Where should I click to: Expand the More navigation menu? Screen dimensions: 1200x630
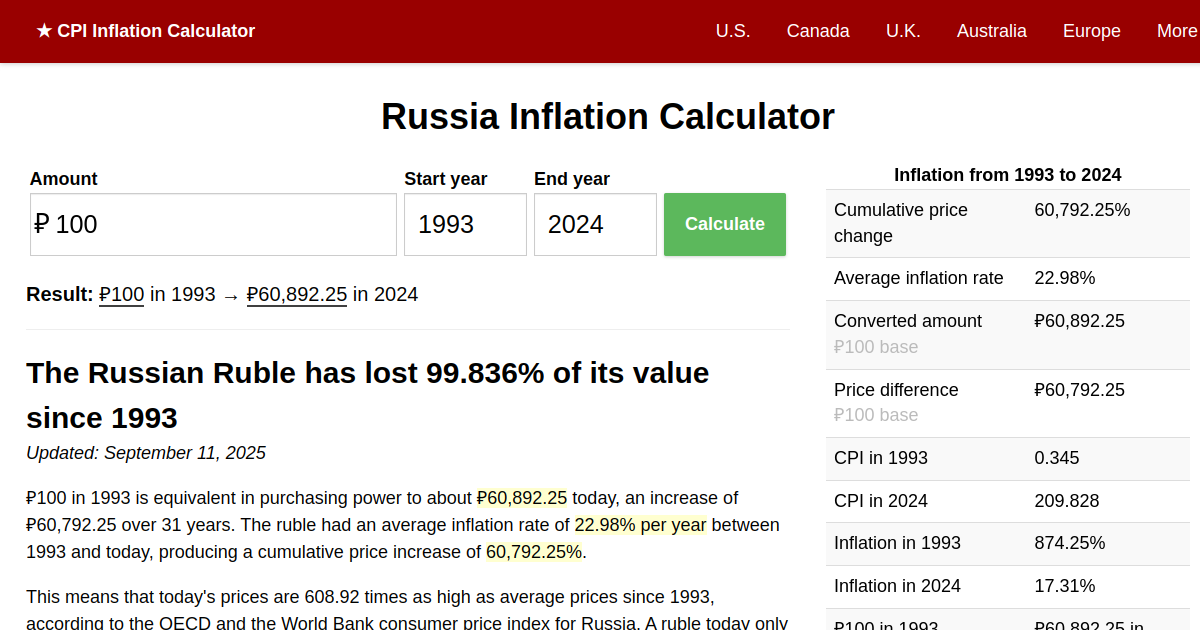tap(1177, 31)
